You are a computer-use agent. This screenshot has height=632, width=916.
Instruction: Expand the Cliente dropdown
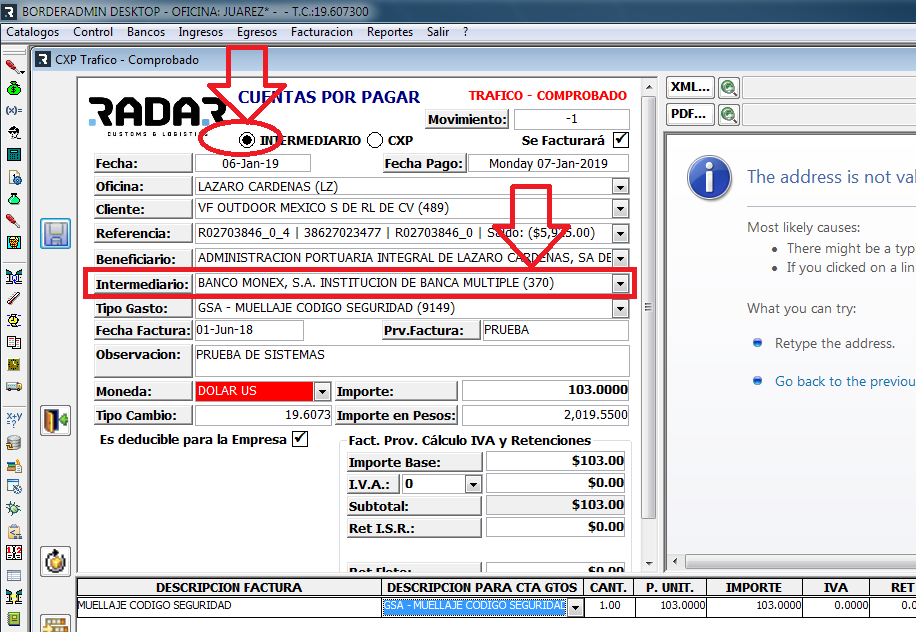pyautogui.click(x=620, y=209)
